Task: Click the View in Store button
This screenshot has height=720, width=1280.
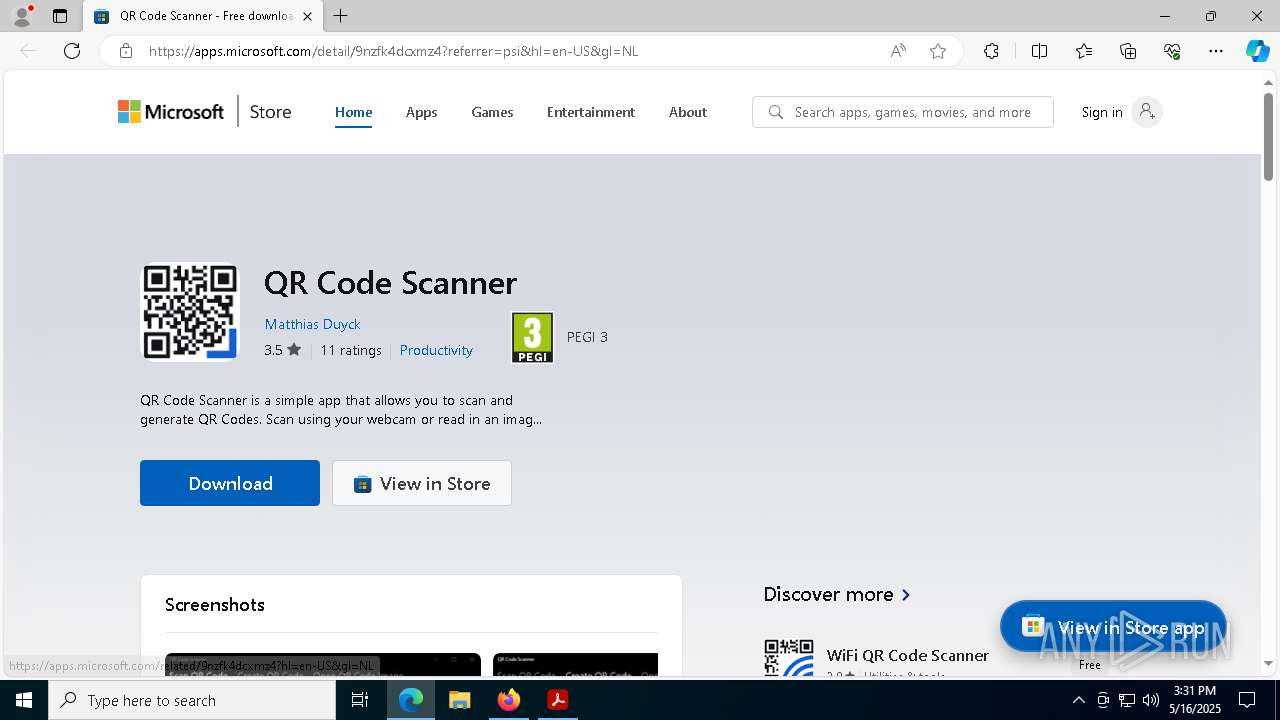Action: pyautogui.click(x=422, y=483)
